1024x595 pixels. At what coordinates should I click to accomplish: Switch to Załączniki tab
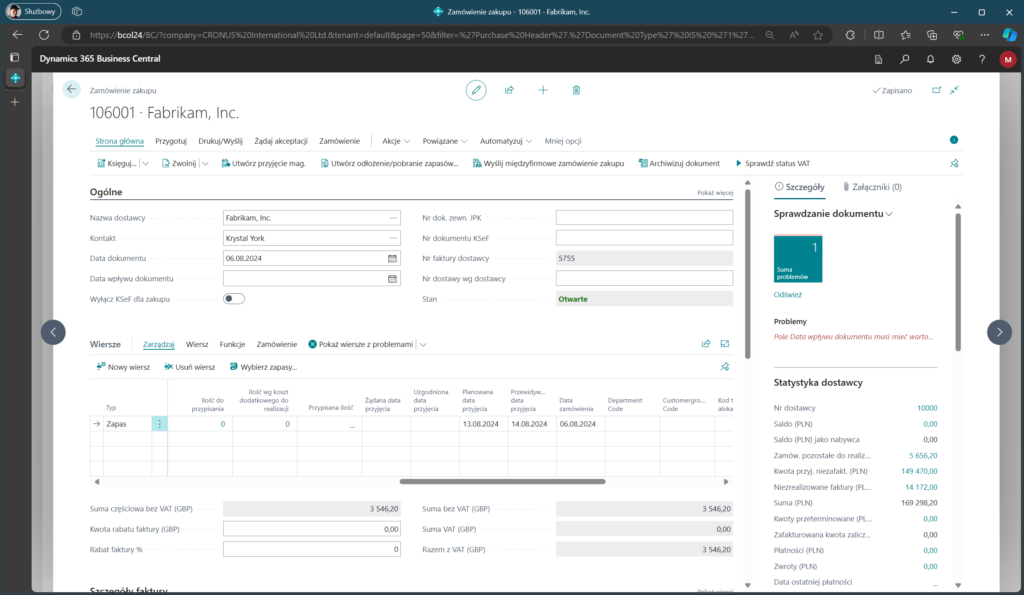tap(870, 187)
